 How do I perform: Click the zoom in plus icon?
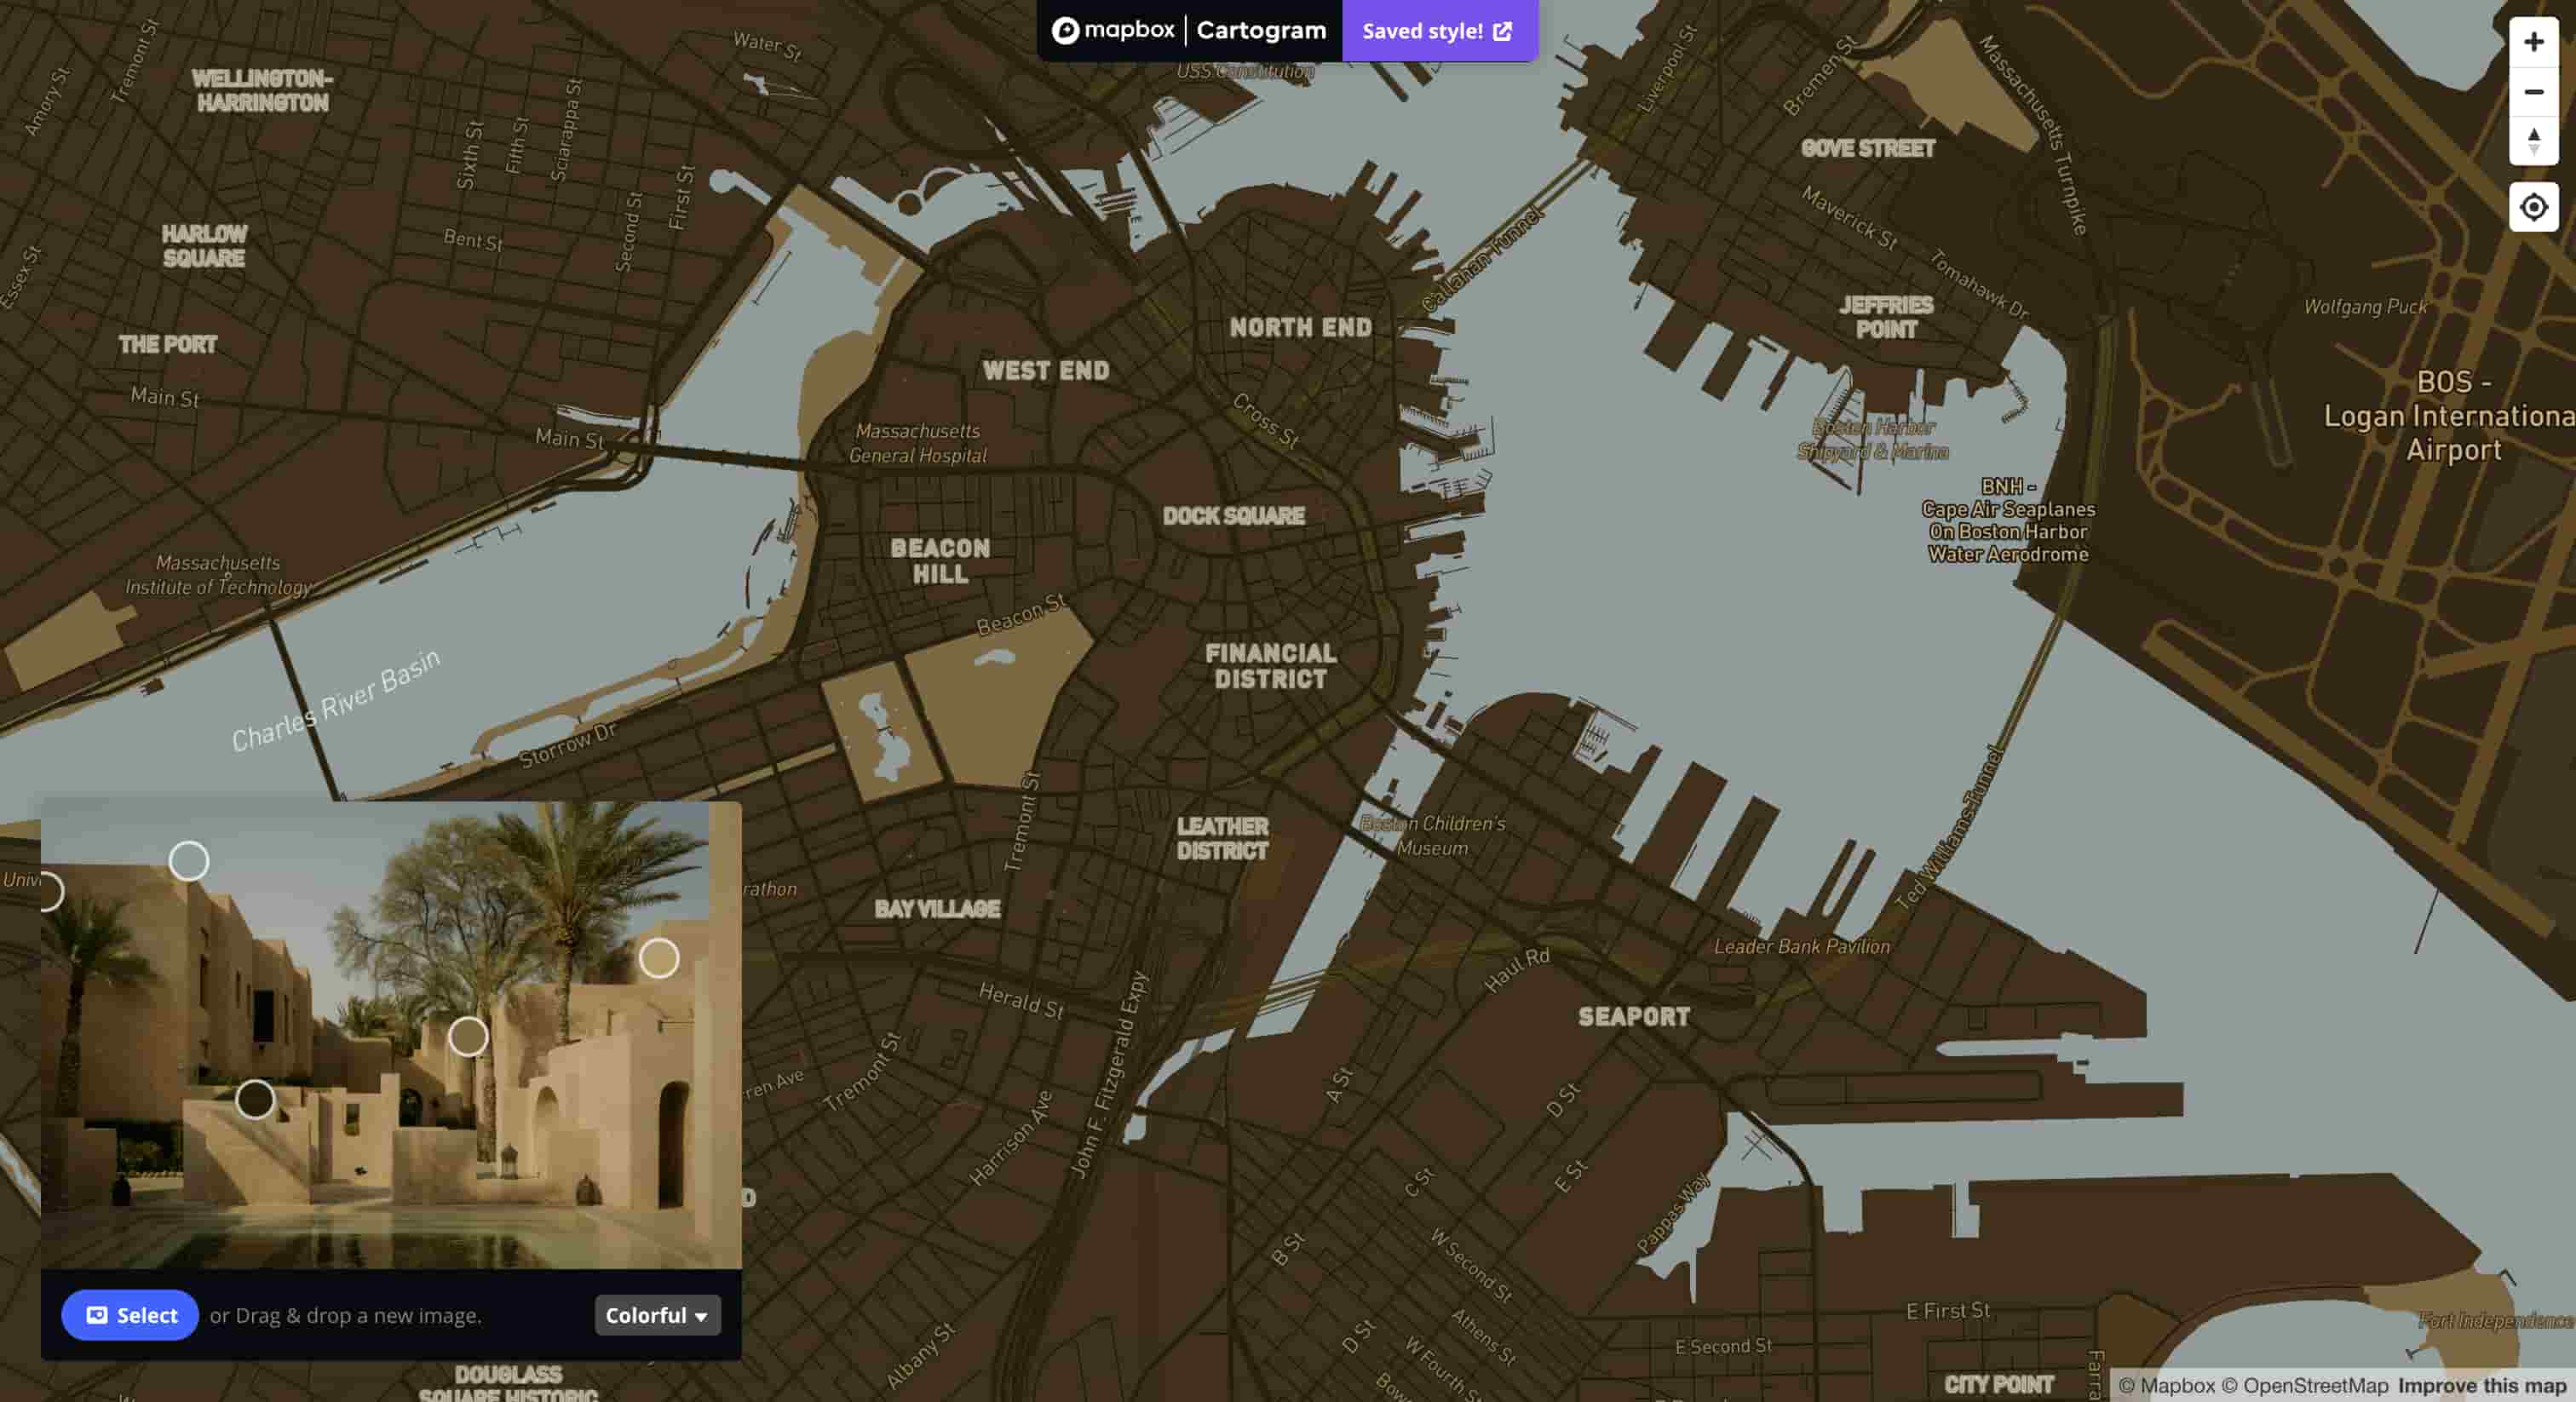pos(2533,41)
